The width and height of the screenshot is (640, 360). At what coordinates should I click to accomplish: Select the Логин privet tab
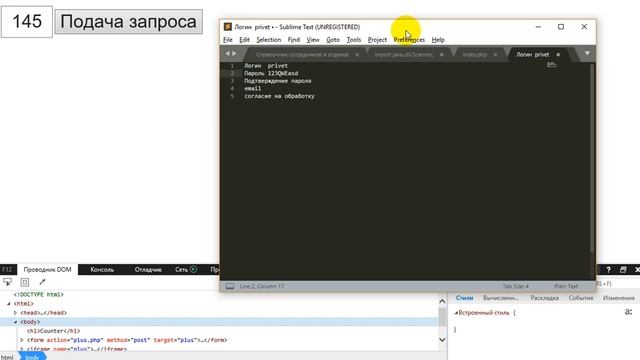click(x=532, y=54)
